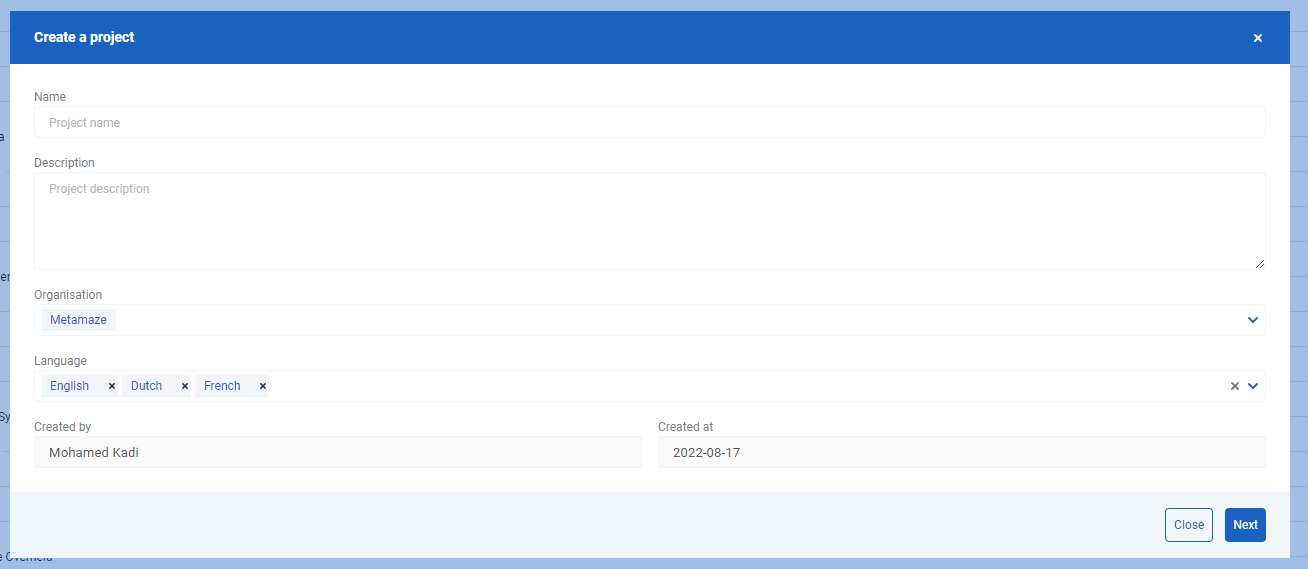Remove the Dutch language tag
The height and width of the screenshot is (569, 1308).
tap(185, 386)
